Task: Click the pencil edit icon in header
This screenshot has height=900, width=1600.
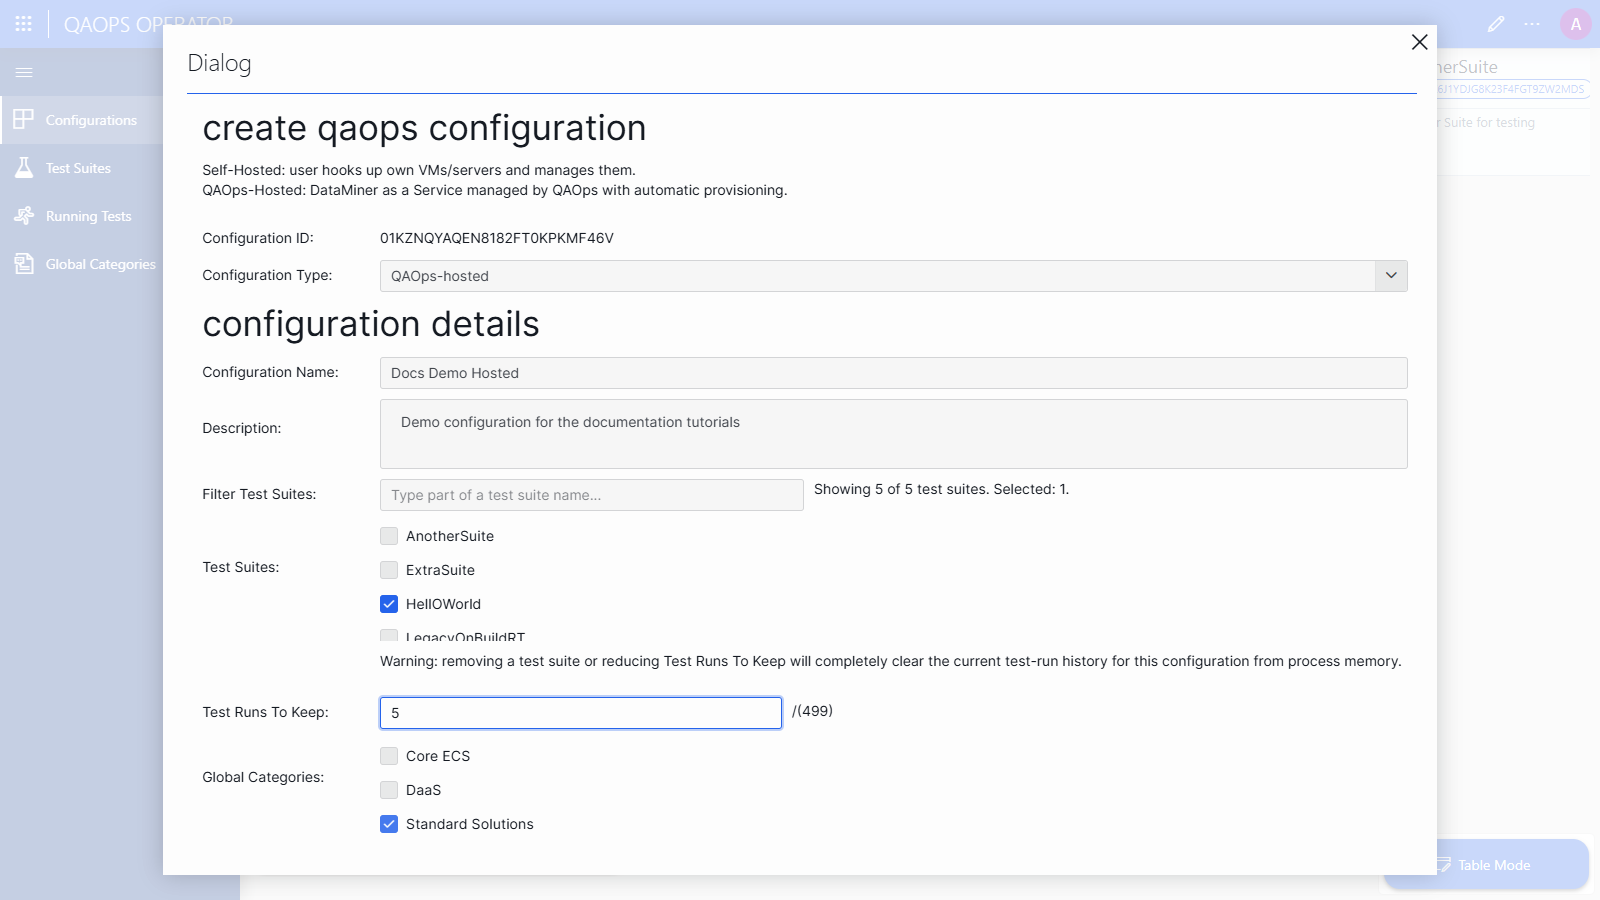Action: [x=1496, y=24]
